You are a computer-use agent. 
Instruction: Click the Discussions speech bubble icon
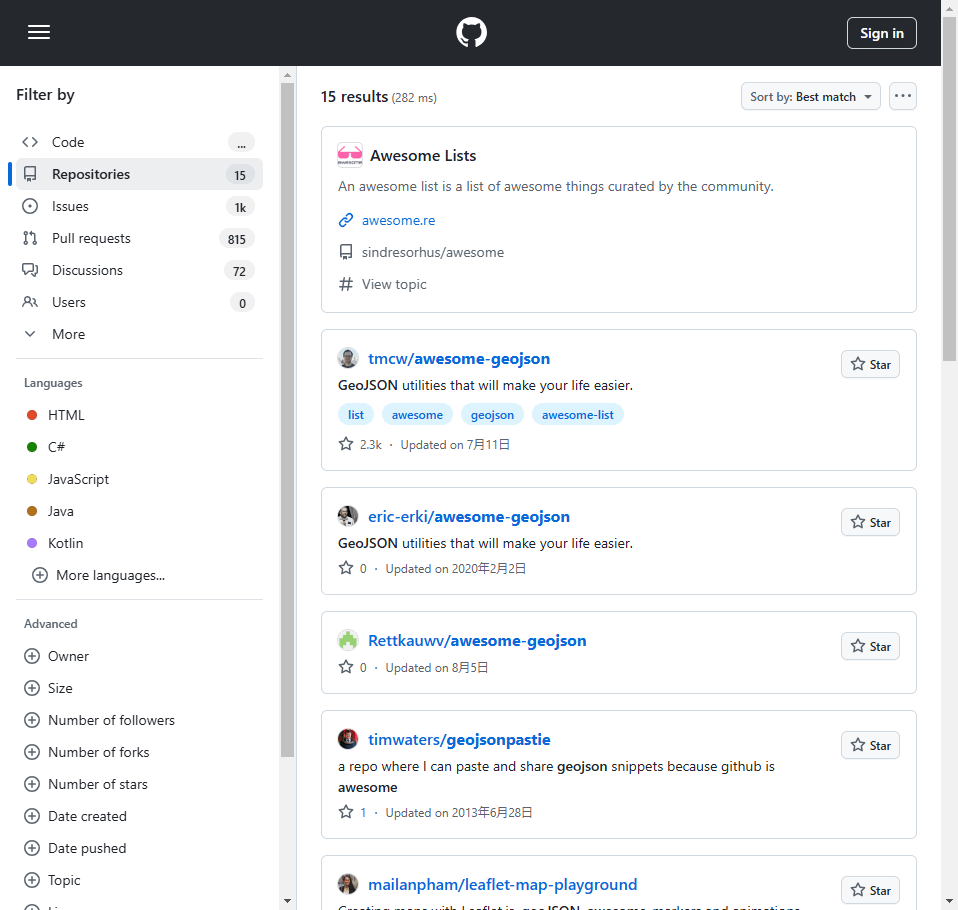tap(30, 270)
